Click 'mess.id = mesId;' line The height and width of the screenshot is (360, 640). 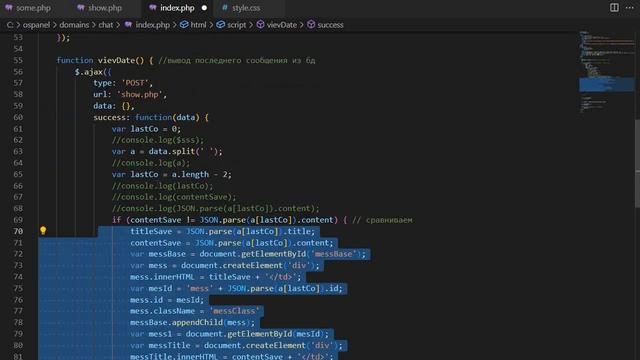[167, 300]
